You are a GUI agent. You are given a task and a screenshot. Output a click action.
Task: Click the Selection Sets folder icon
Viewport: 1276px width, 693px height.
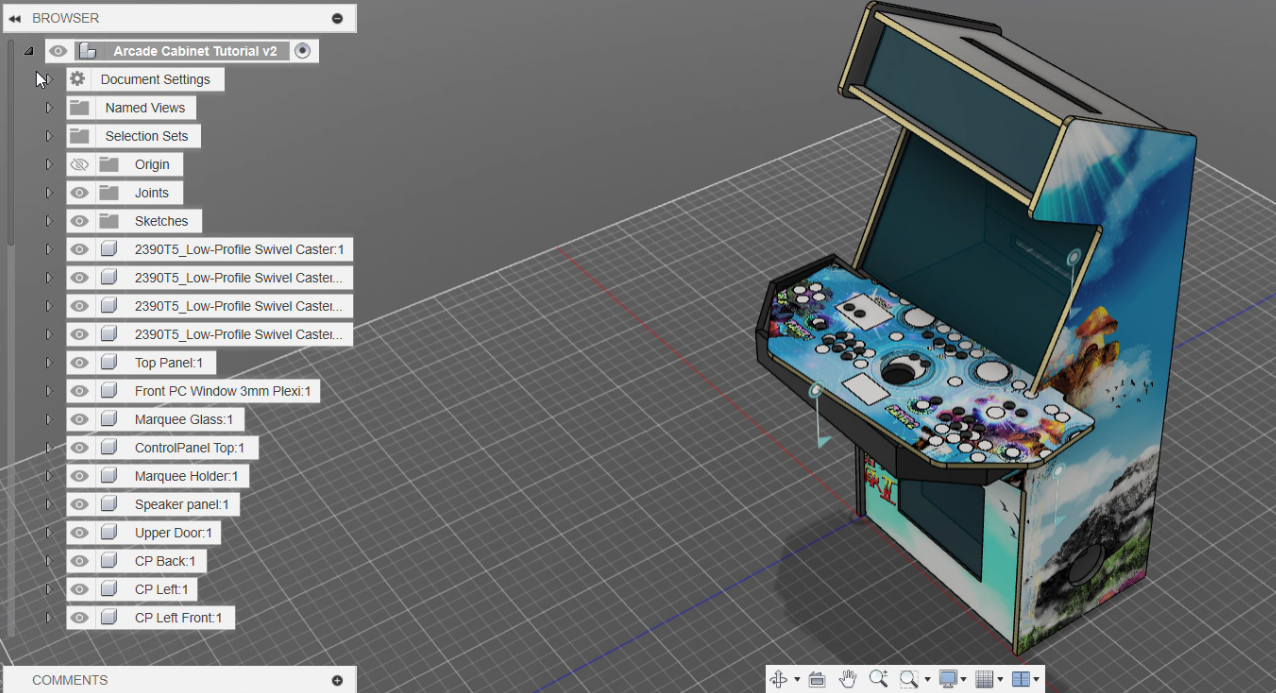point(79,136)
